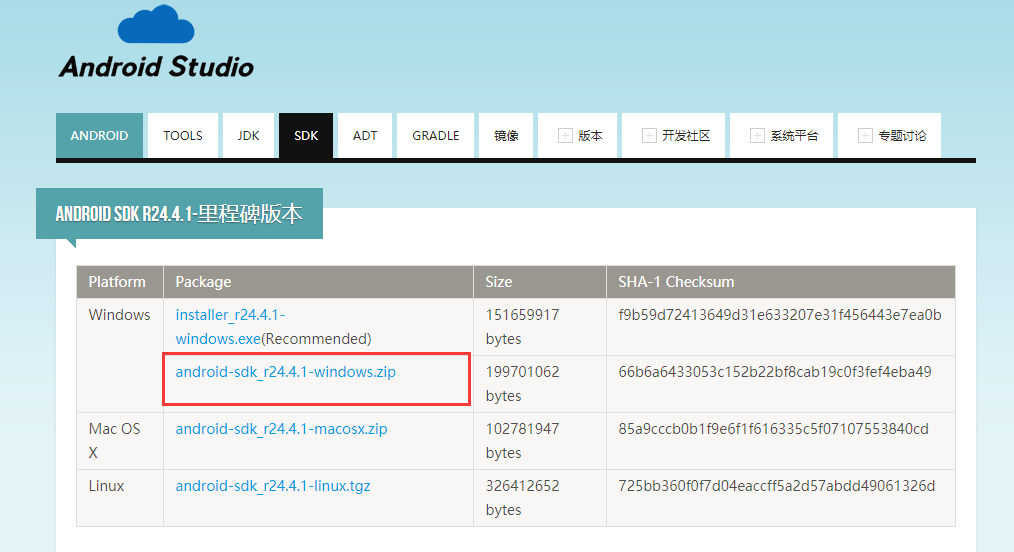Switch to the JDK tab
The height and width of the screenshot is (552, 1014).
248,135
